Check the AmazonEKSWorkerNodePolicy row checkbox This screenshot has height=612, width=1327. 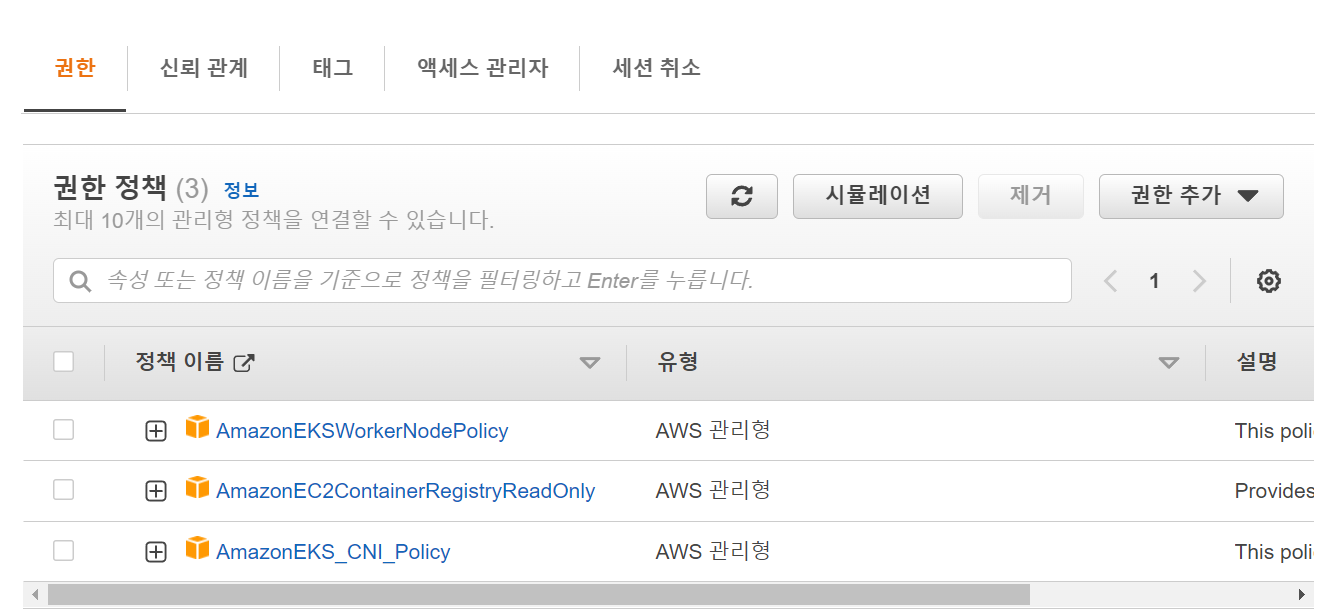(63, 430)
